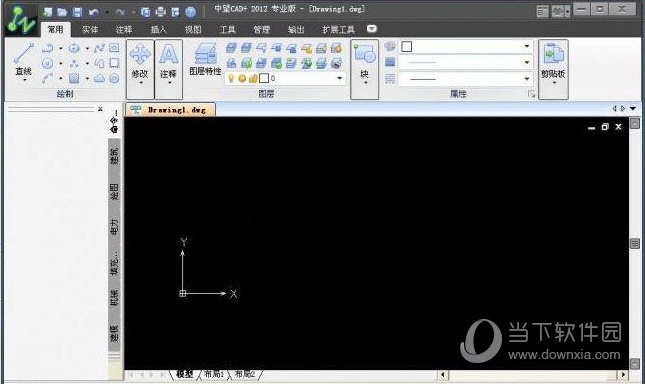Image resolution: width=645 pixels, height=384 pixels.
Task: Toggle layer freeze sun icon
Action: (x=242, y=78)
